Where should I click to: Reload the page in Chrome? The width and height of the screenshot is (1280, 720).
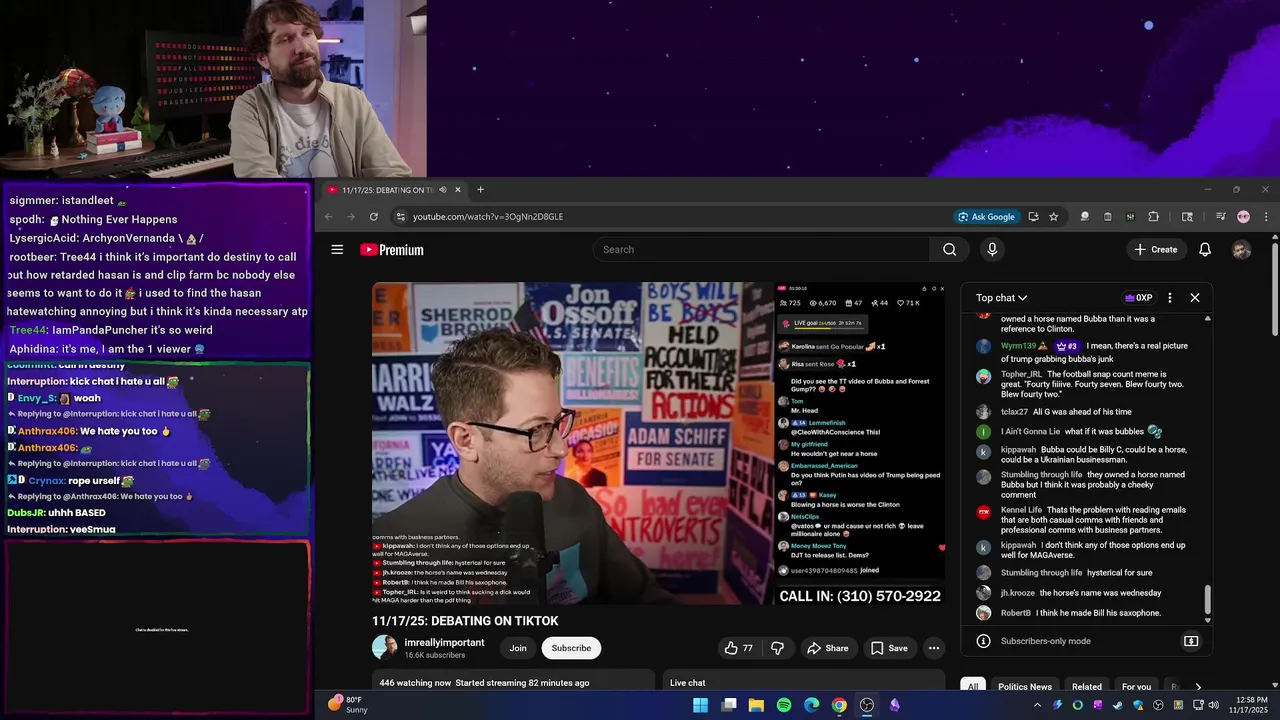pyautogui.click(x=374, y=217)
